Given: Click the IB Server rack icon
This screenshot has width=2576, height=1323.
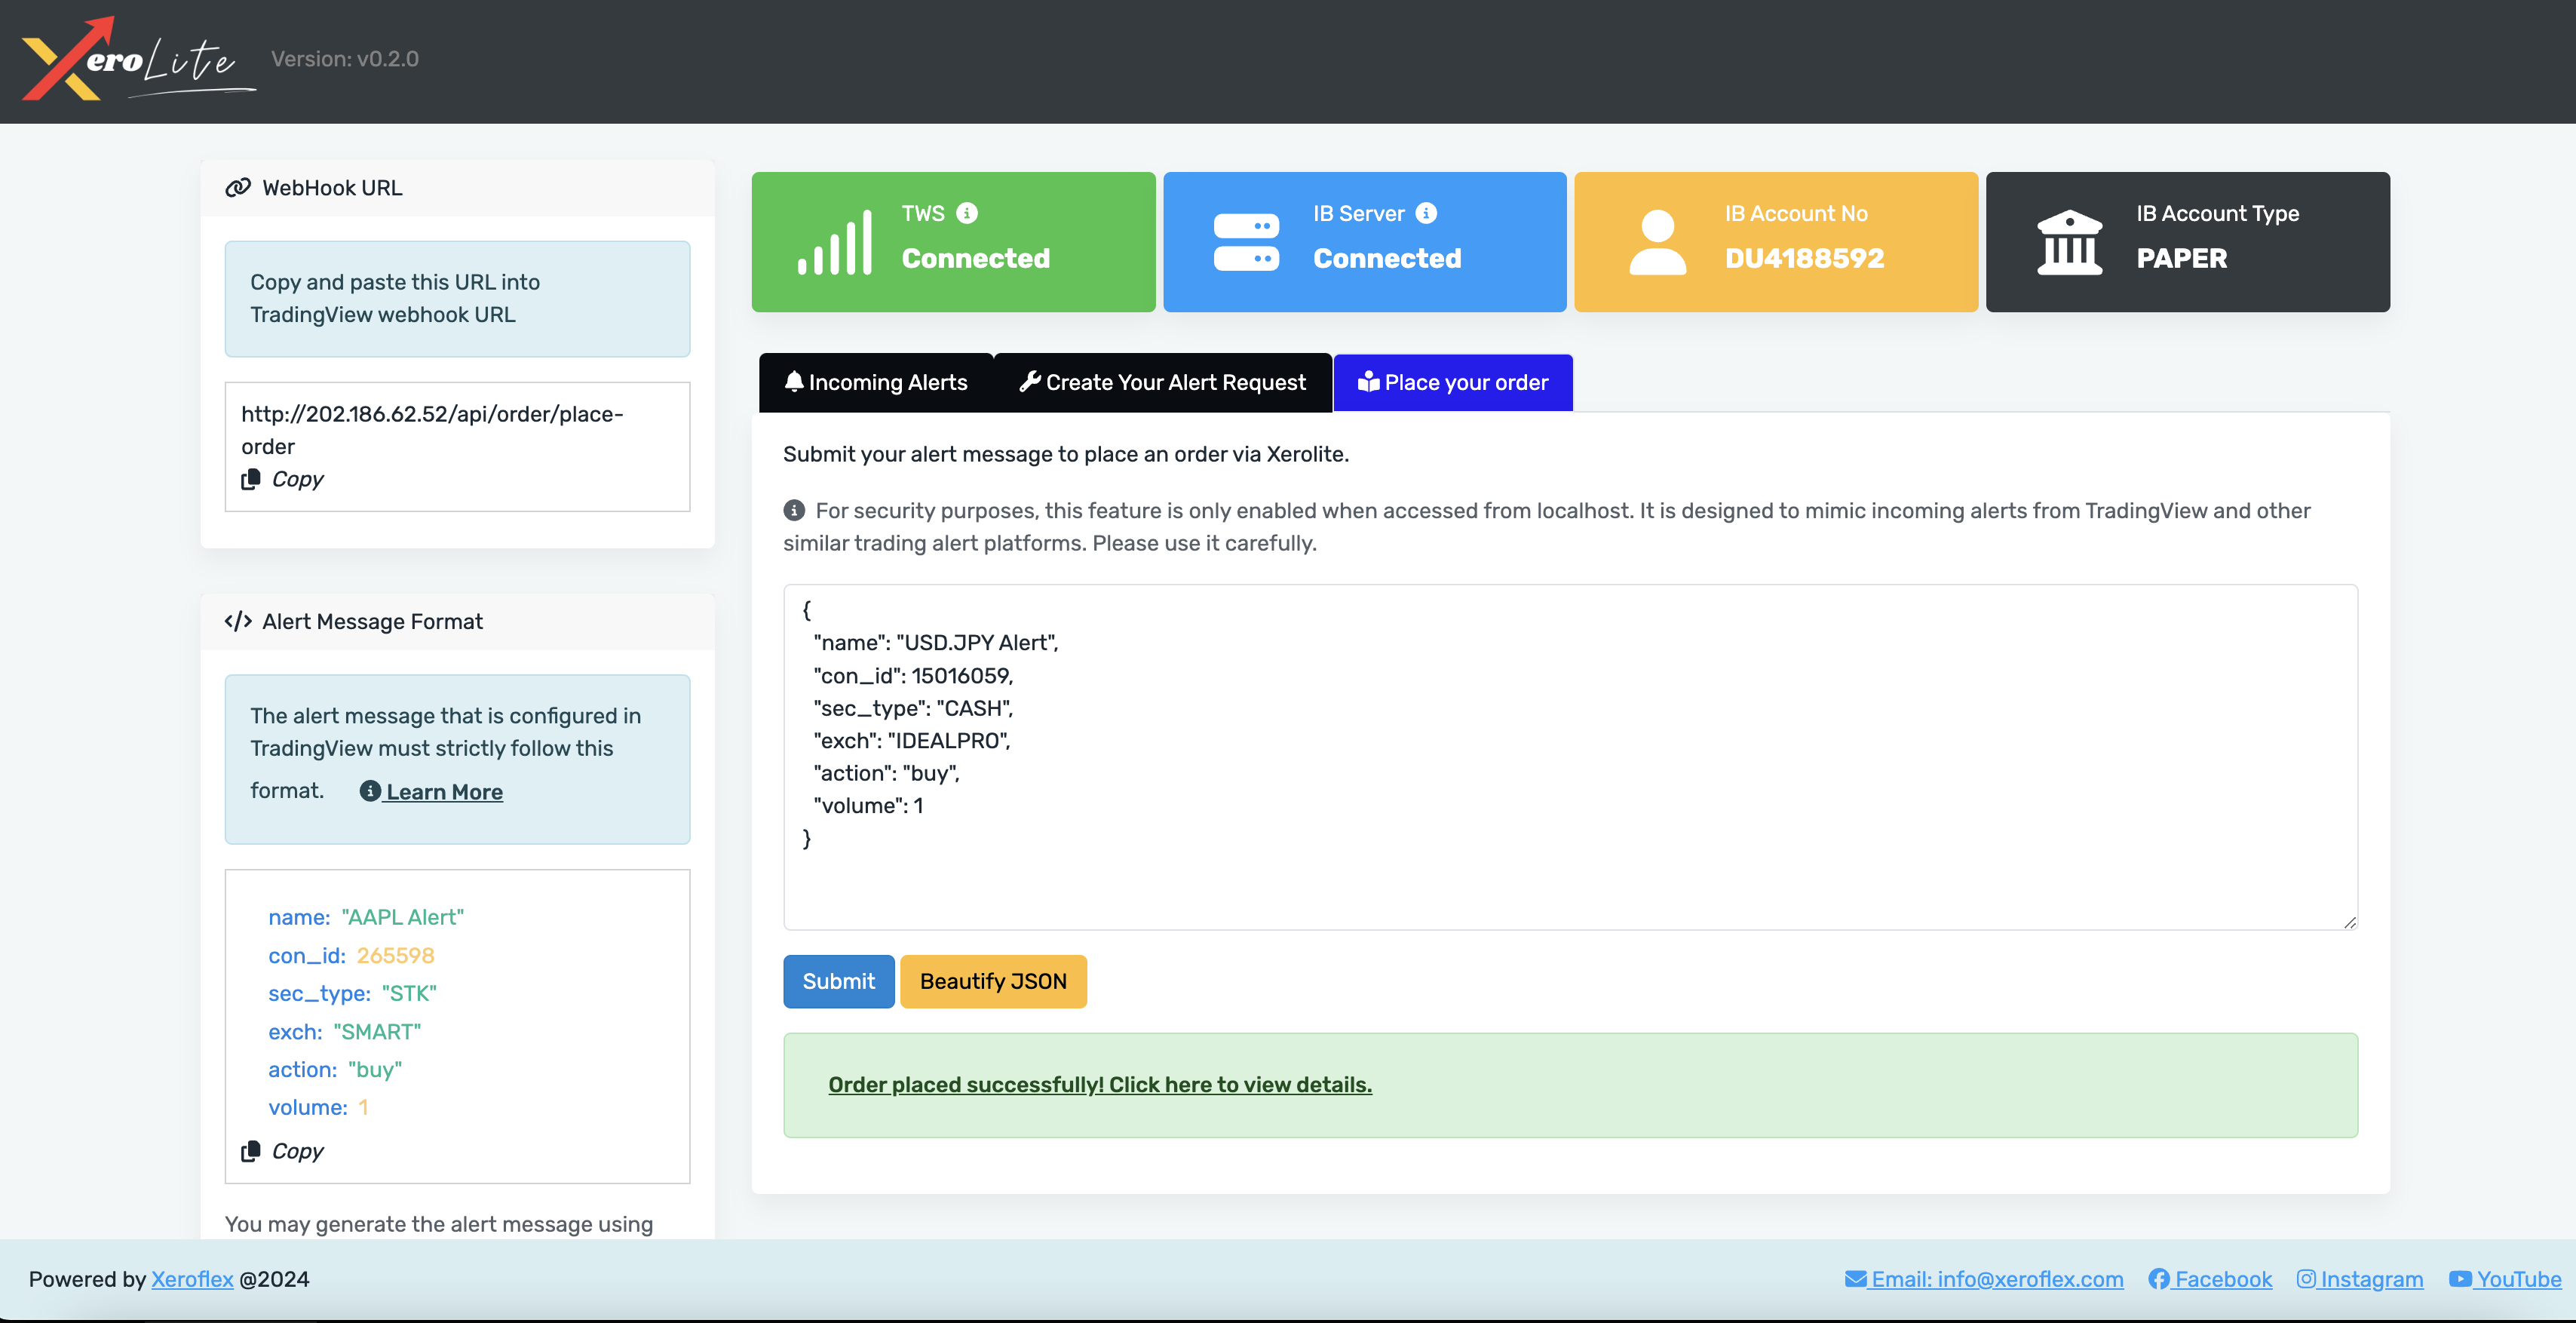Looking at the screenshot, I should pos(1246,243).
